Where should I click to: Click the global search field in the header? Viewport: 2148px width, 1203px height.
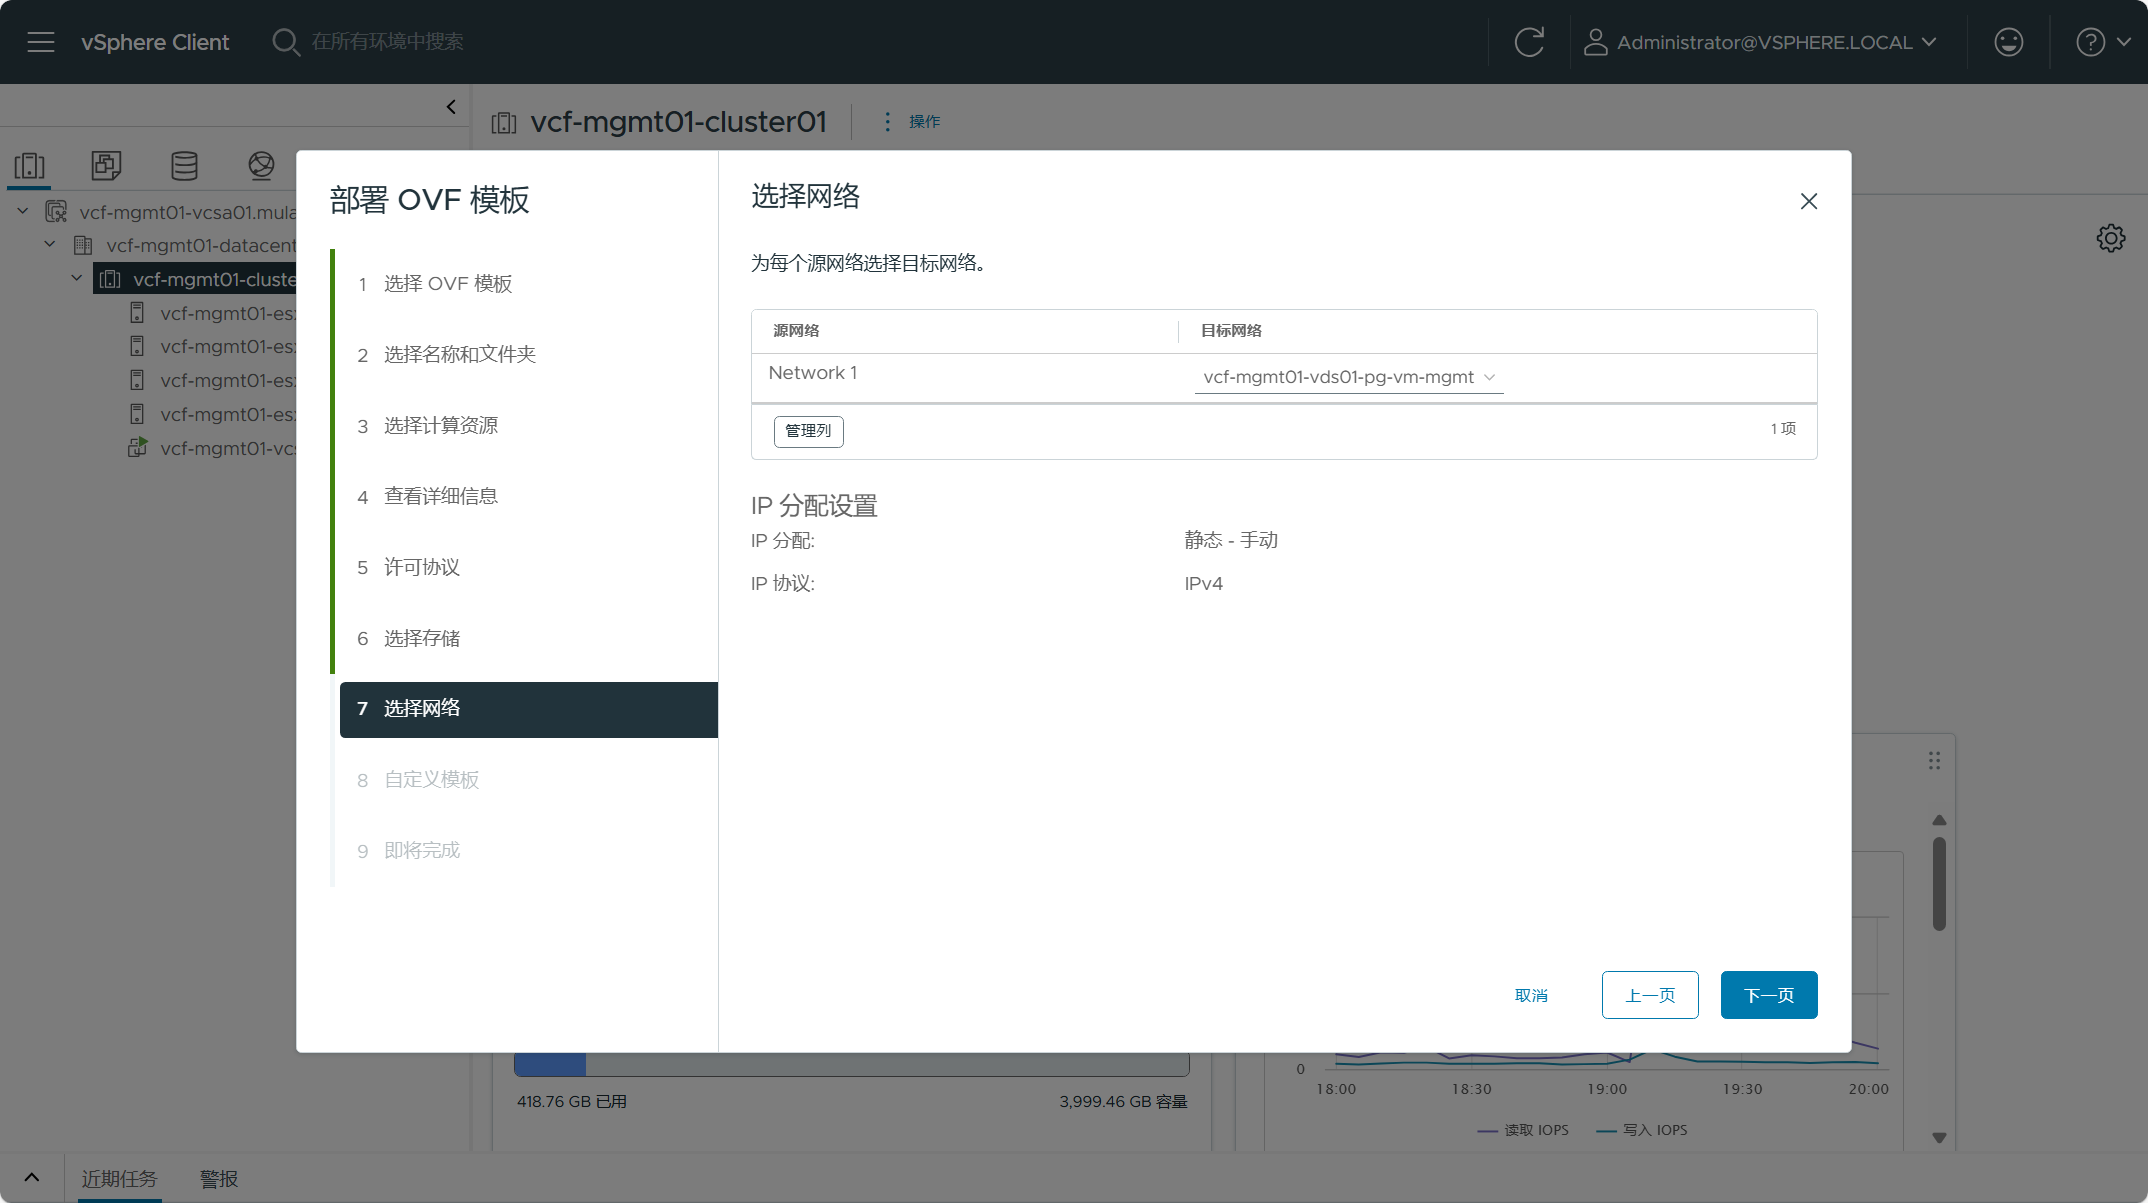pos(387,42)
